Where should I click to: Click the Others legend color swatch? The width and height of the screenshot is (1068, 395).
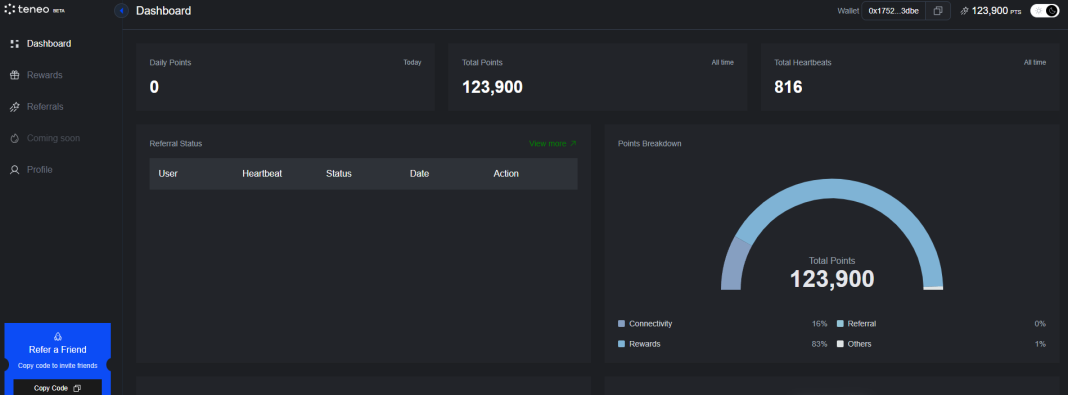[x=840, y=344]
